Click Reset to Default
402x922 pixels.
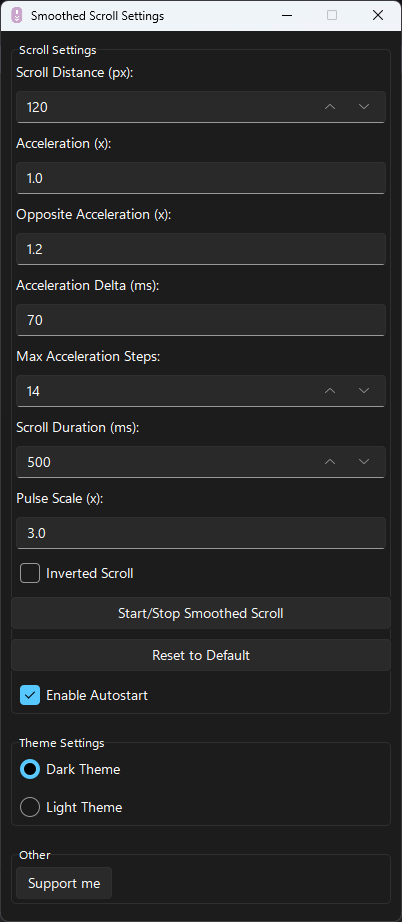(201, 655)
